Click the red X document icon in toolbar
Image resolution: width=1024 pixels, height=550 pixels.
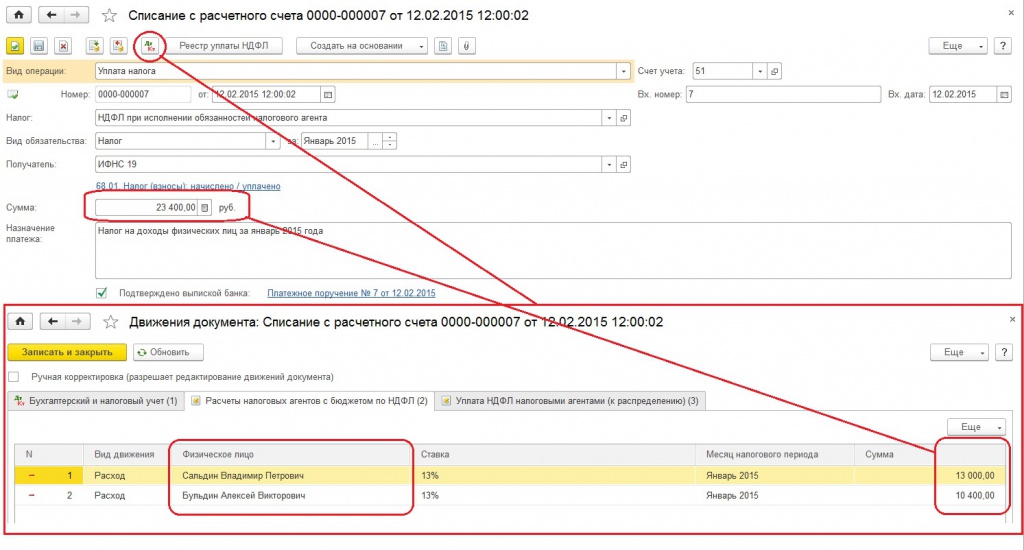click(63, 46)
